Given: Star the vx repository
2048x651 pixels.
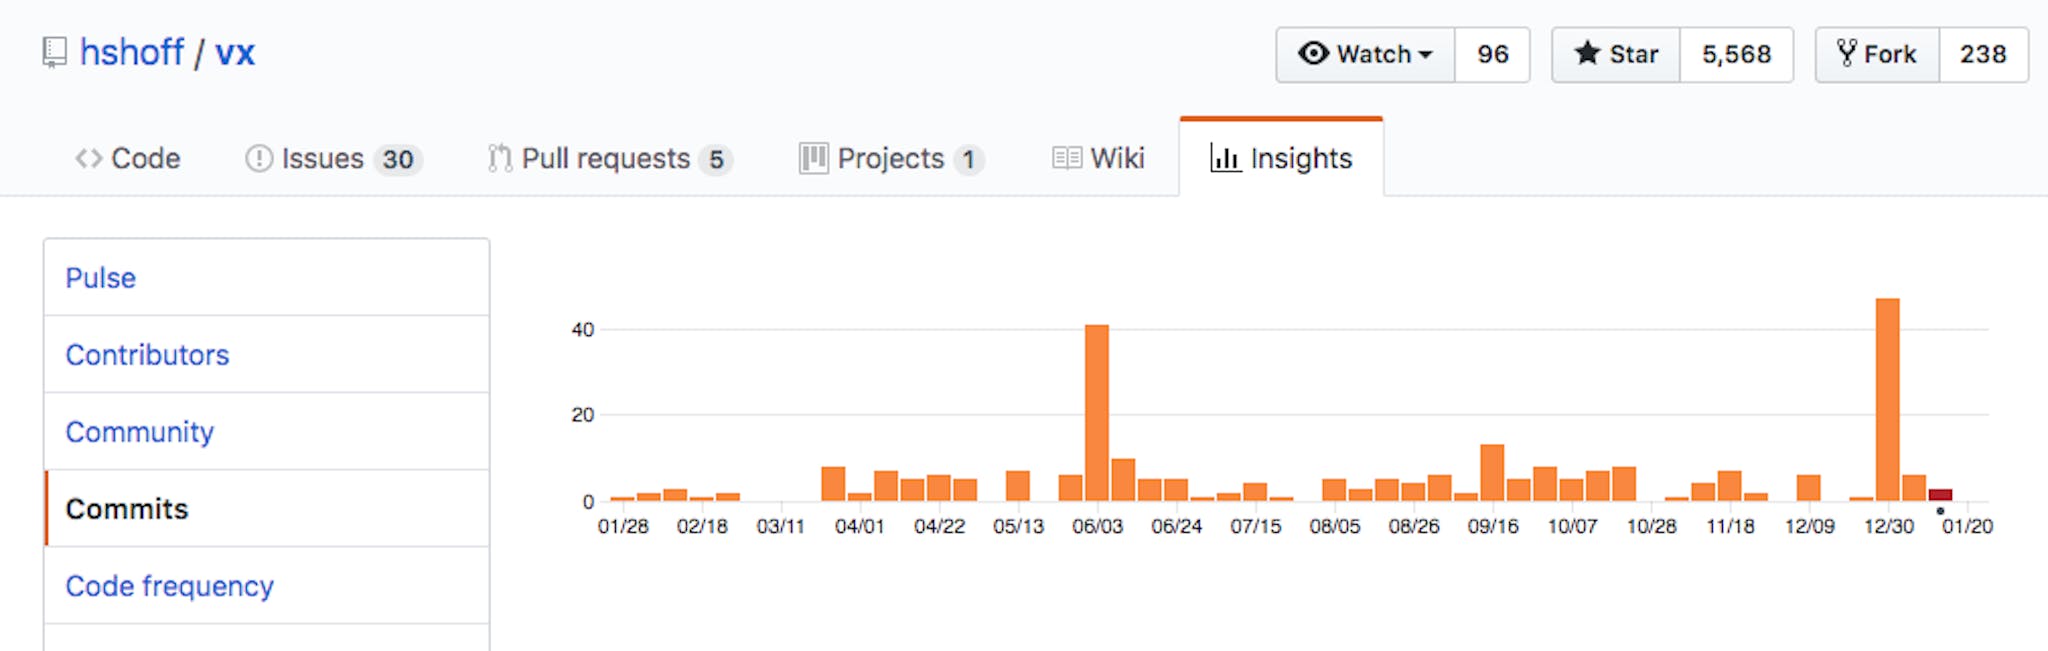Looking at the screenshot, I should pos(1616,54).
